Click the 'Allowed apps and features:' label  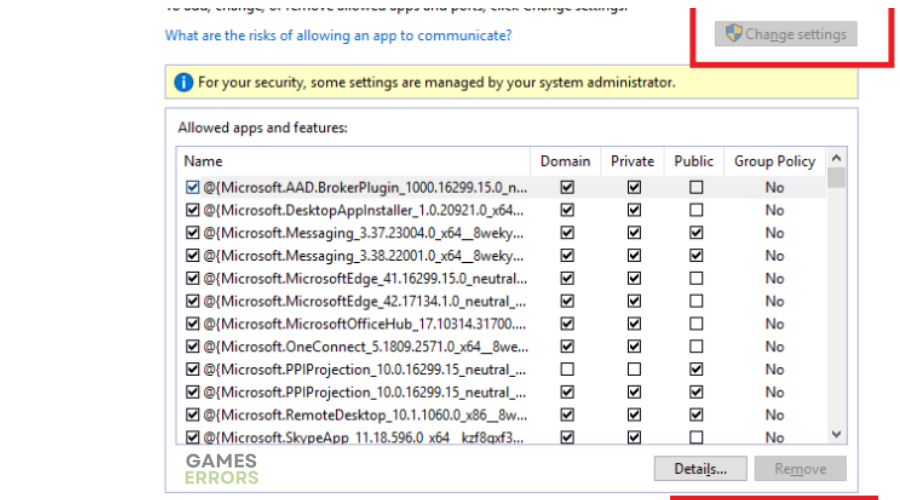point(262,127)
